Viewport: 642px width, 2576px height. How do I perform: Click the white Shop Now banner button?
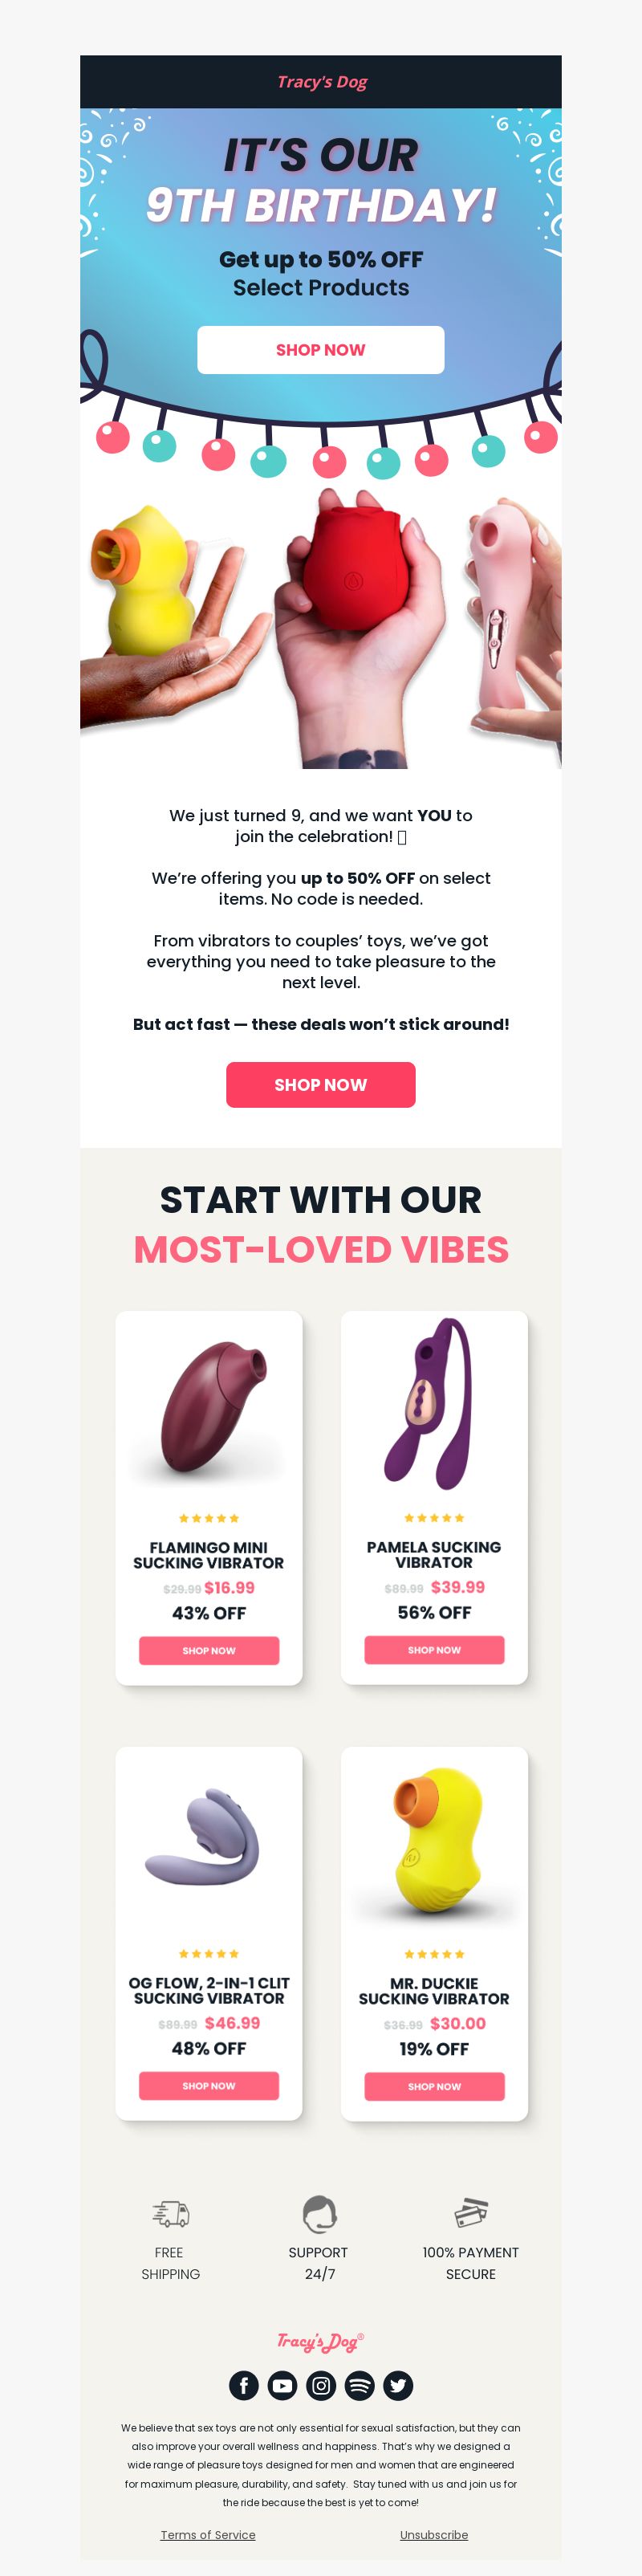321,350
